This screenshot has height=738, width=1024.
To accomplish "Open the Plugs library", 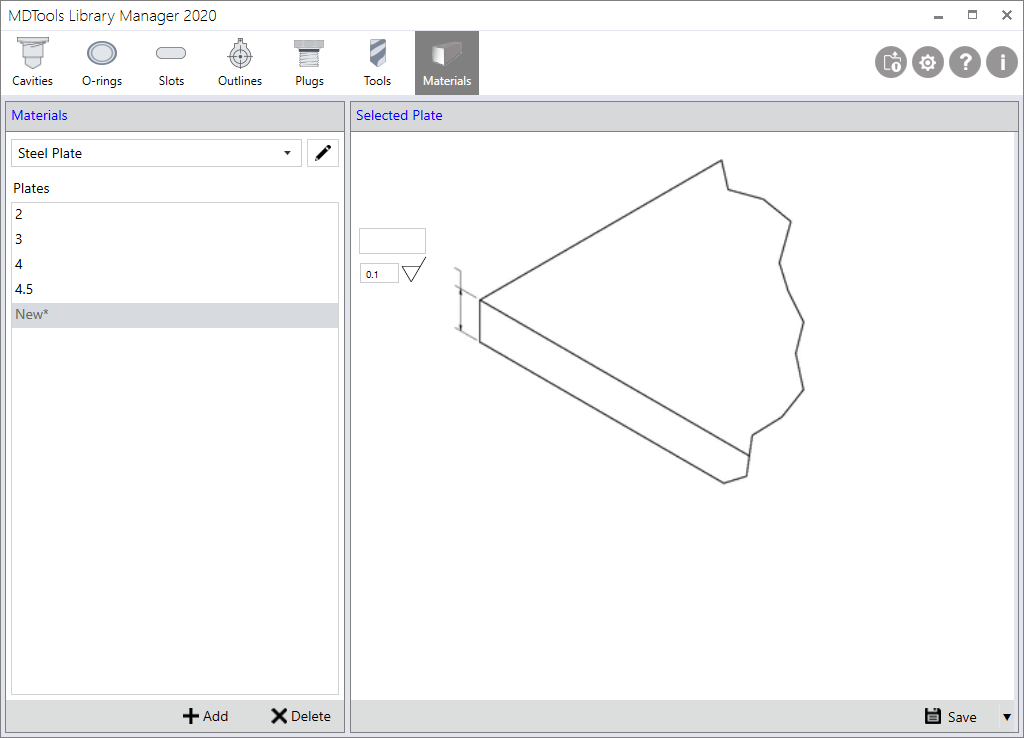I will (x=309, y=63).
